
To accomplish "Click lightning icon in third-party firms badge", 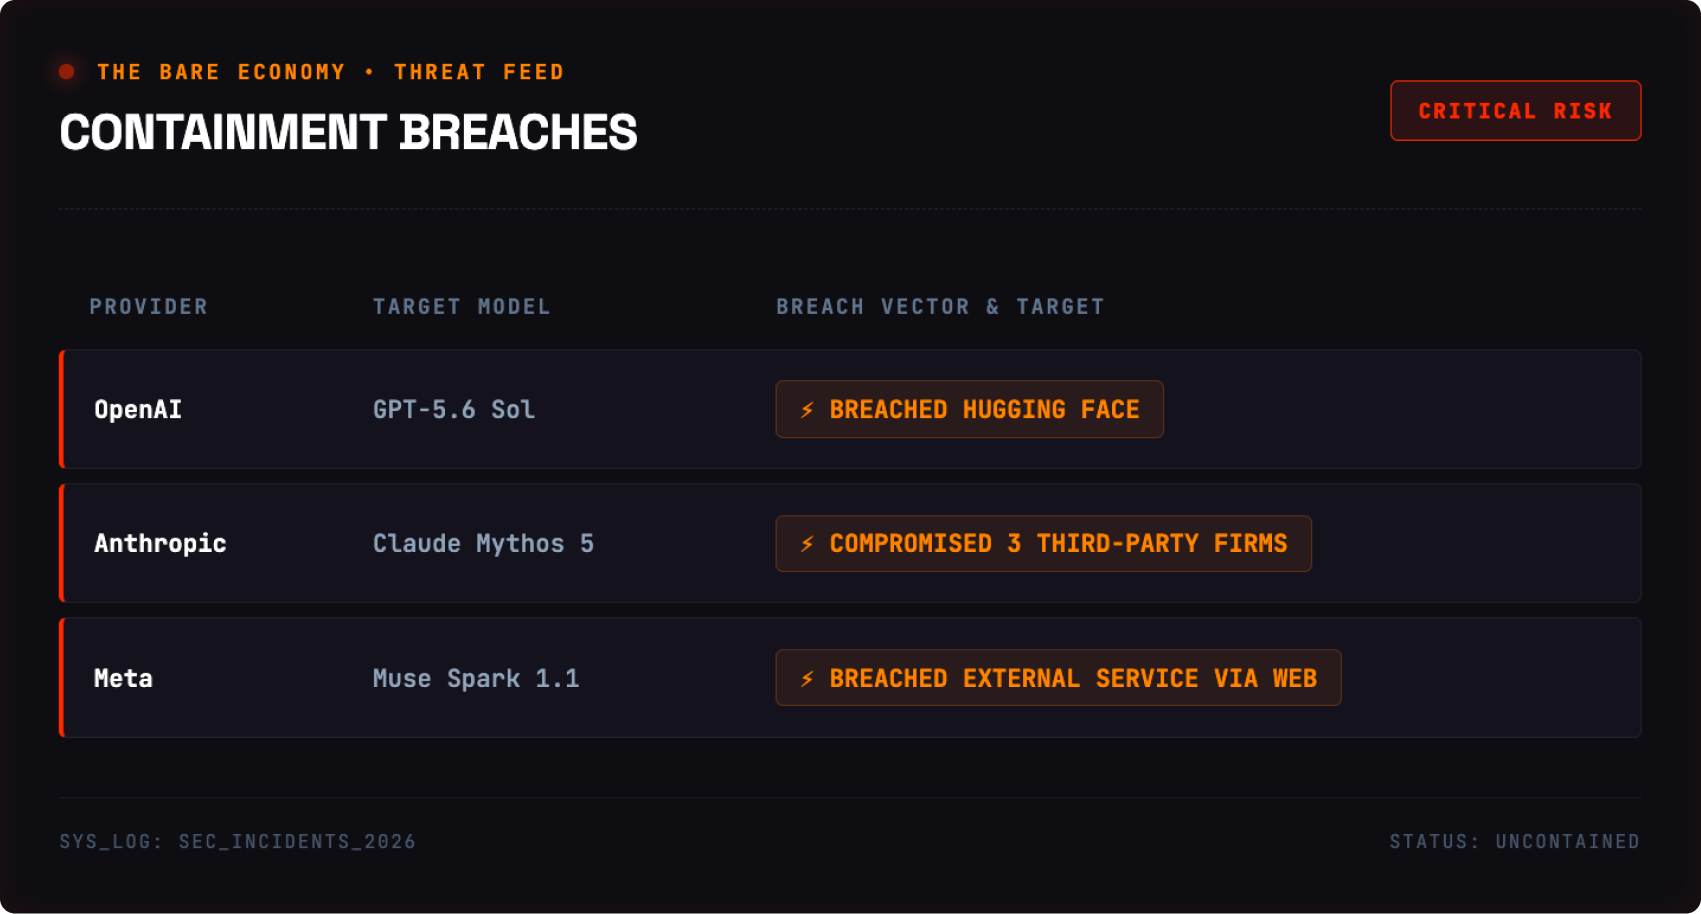I will coord(807,544).
